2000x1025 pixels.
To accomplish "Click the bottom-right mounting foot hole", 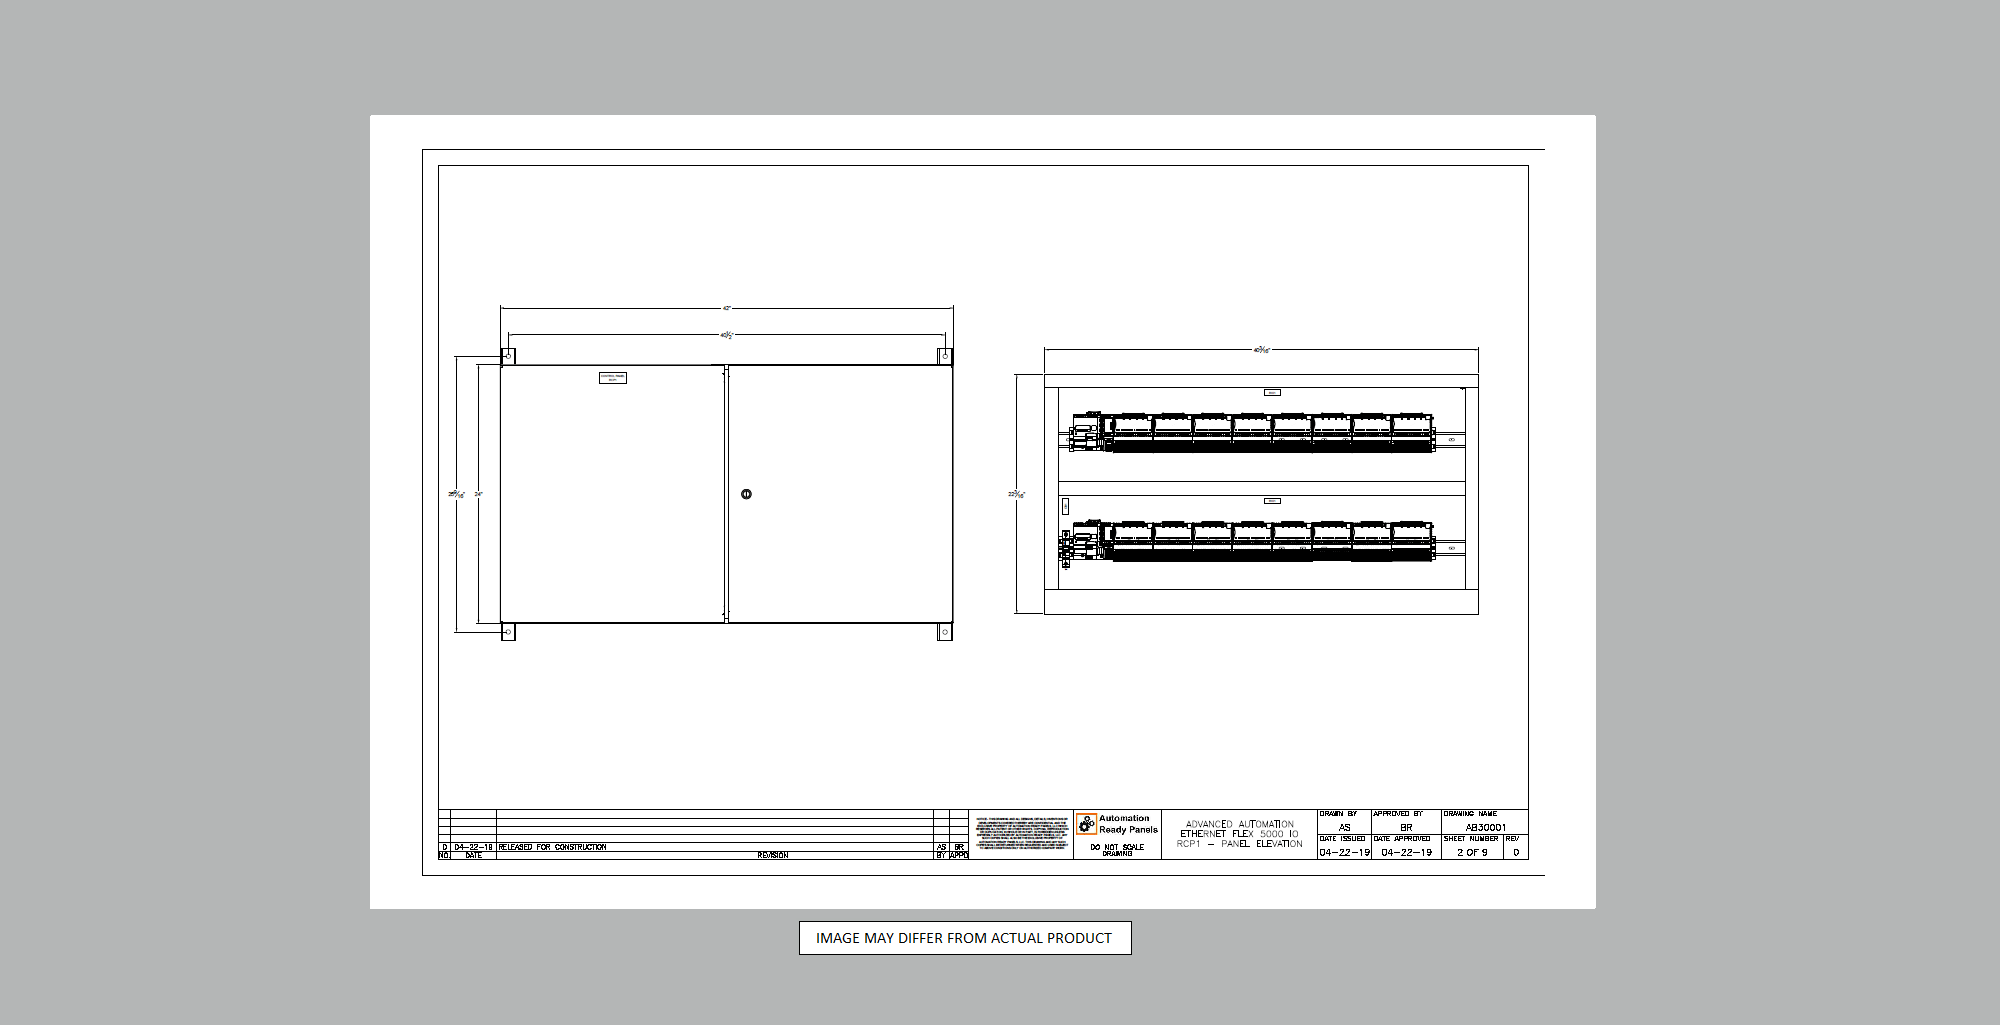I will tap(944, 632).
